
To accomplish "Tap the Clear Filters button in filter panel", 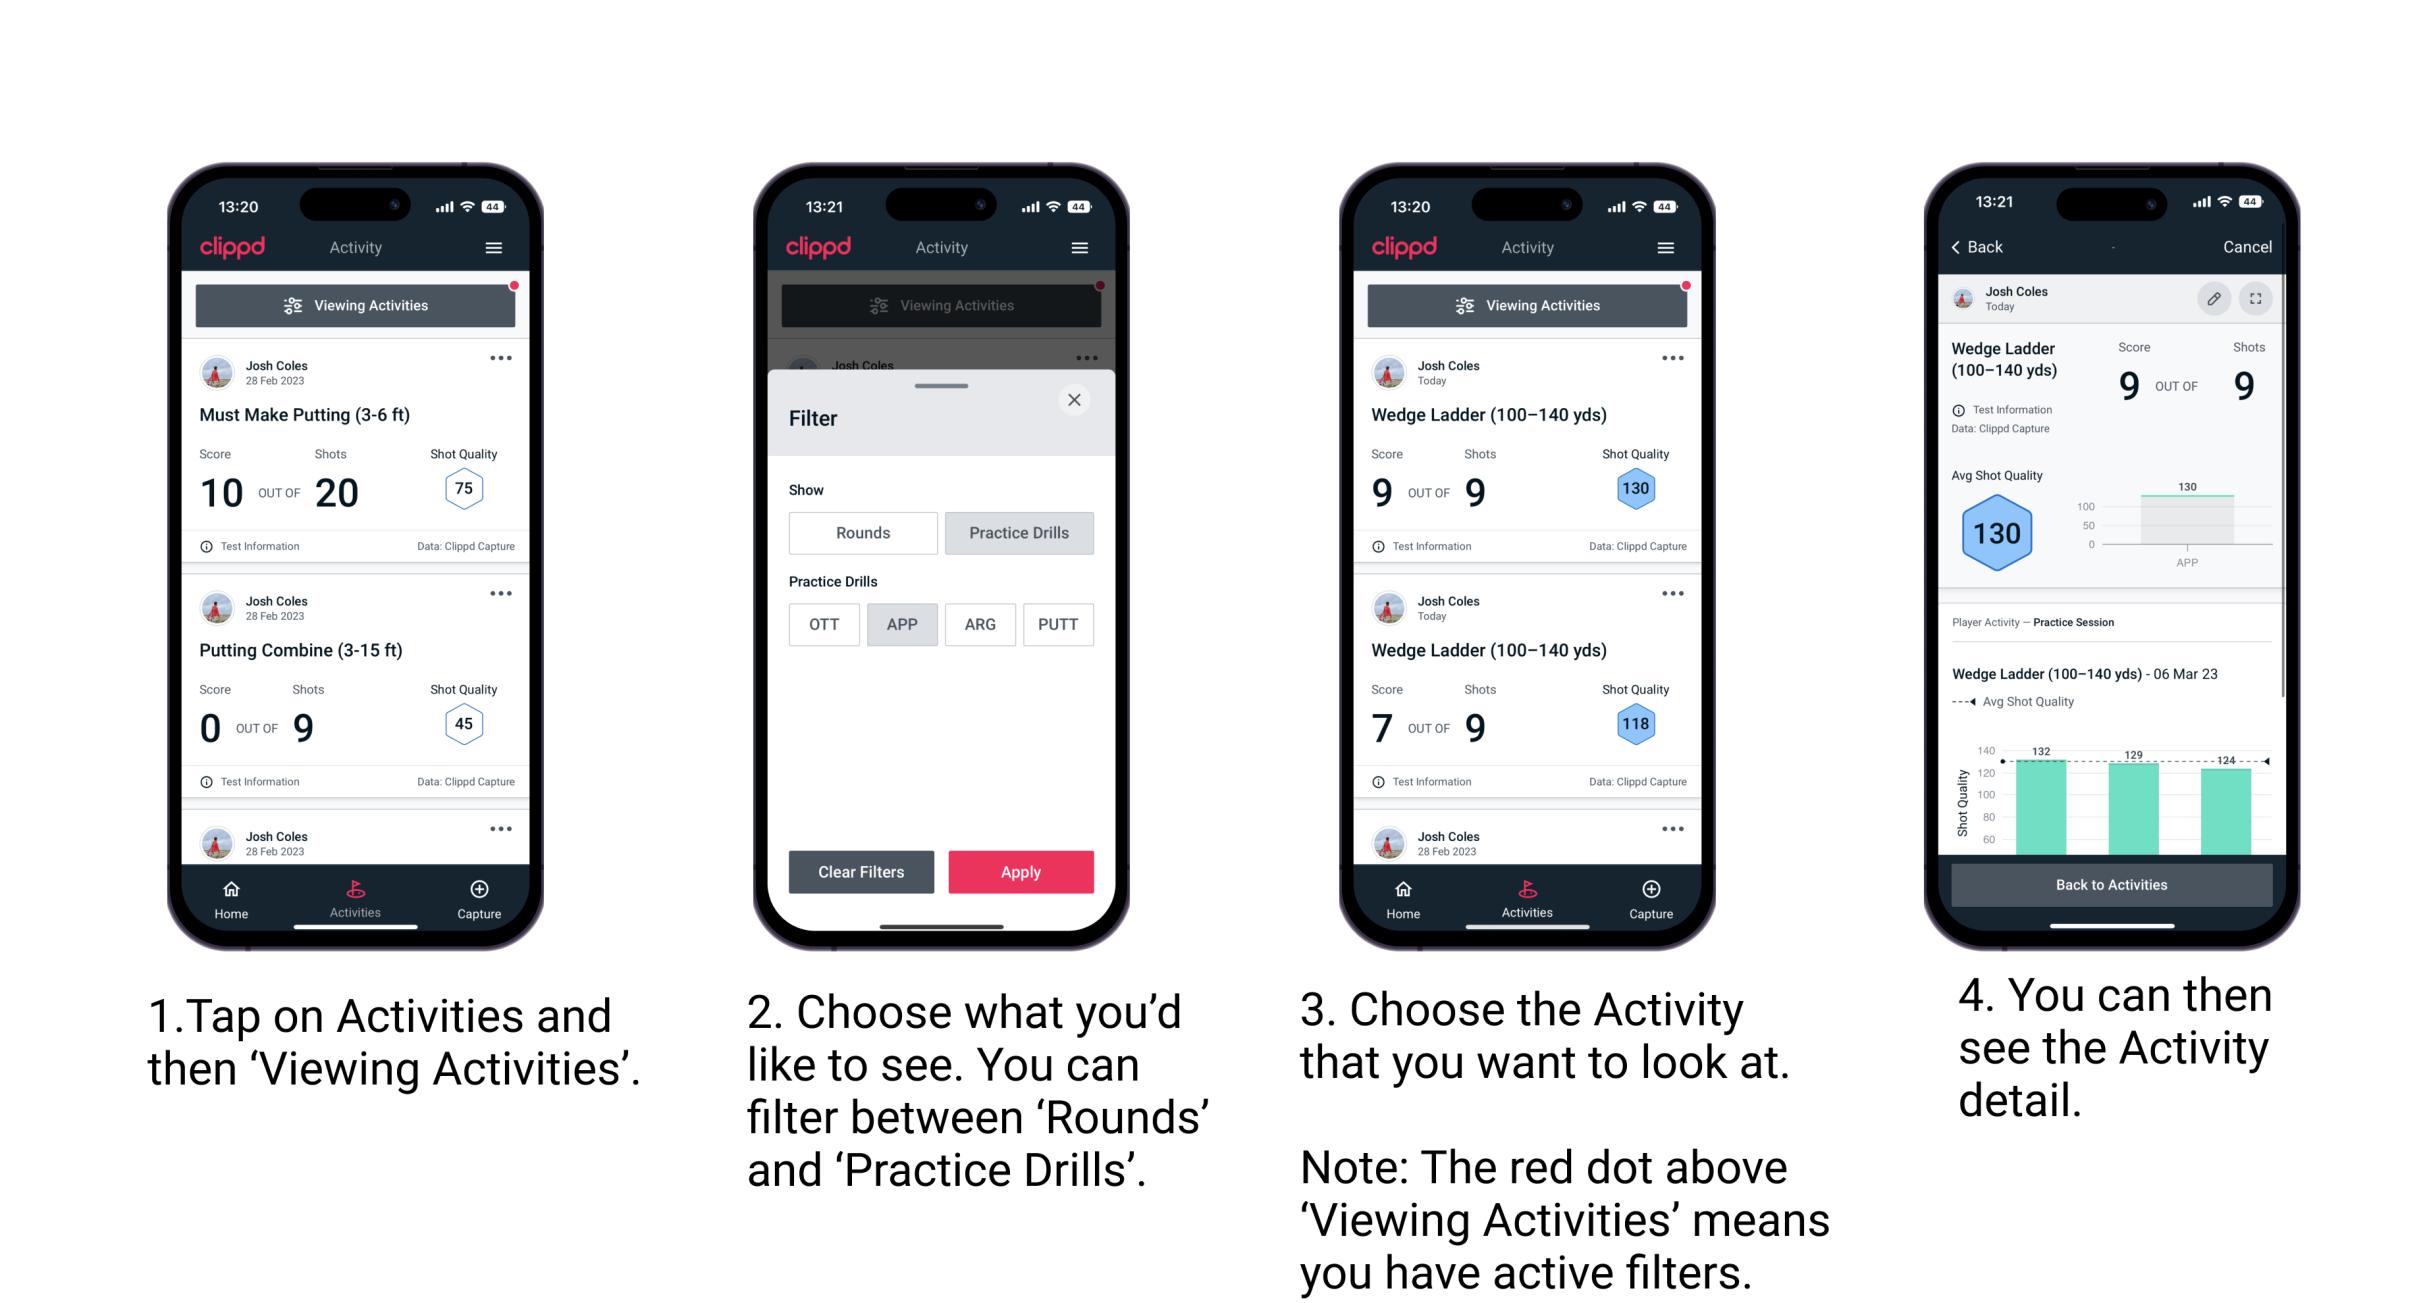I will (862, 870).
